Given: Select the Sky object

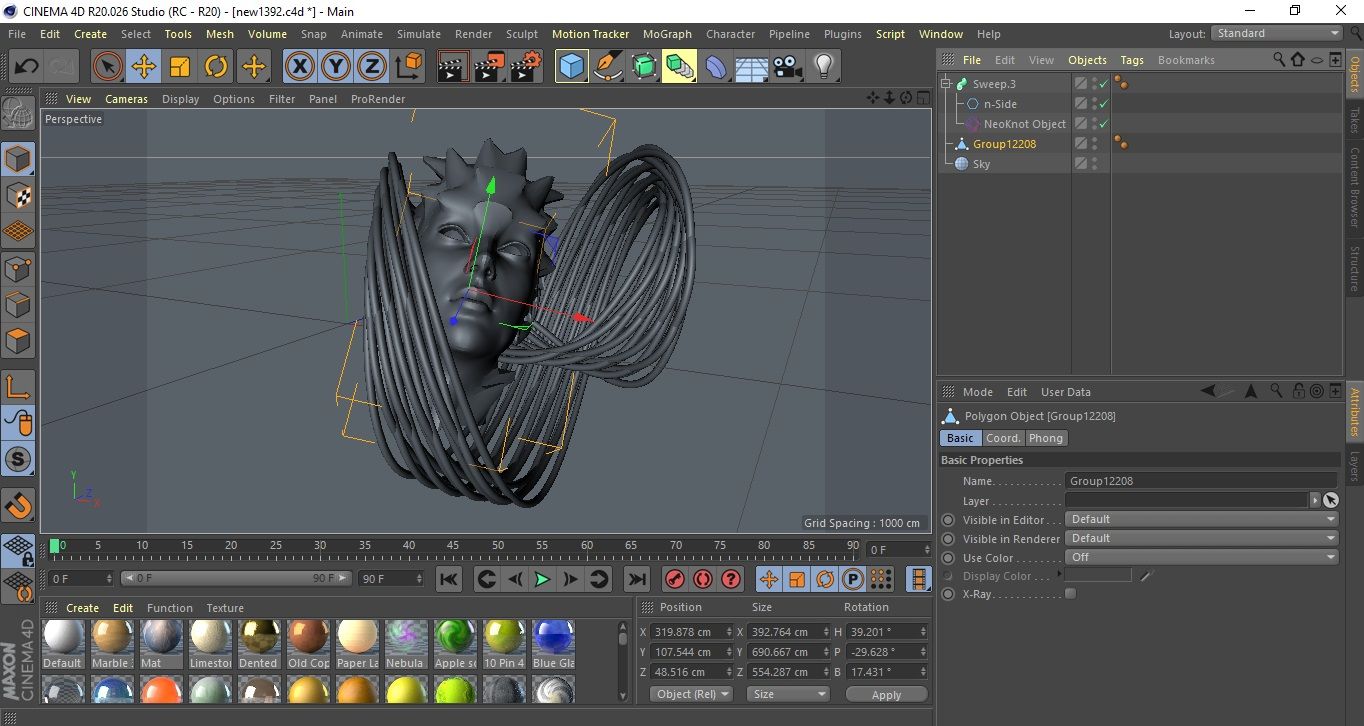Looking at the screenshot, I should (981, 164).
